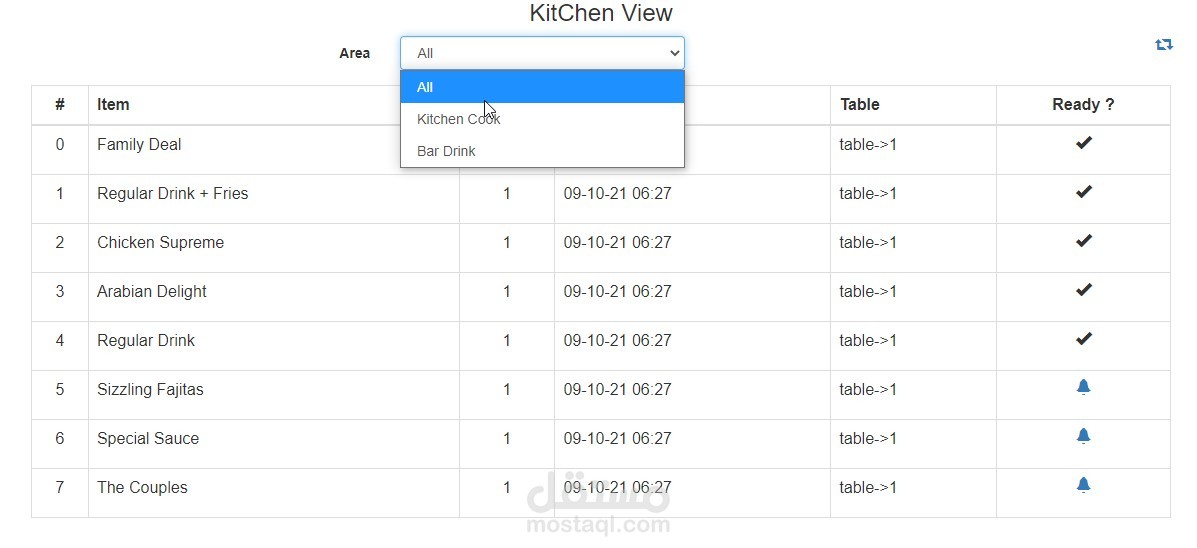Image resolution: width=1197 pixels, height=548 pixels.
Task: Click the Arabian Delight ready checkmark
Action: (x=1083, y=290)
